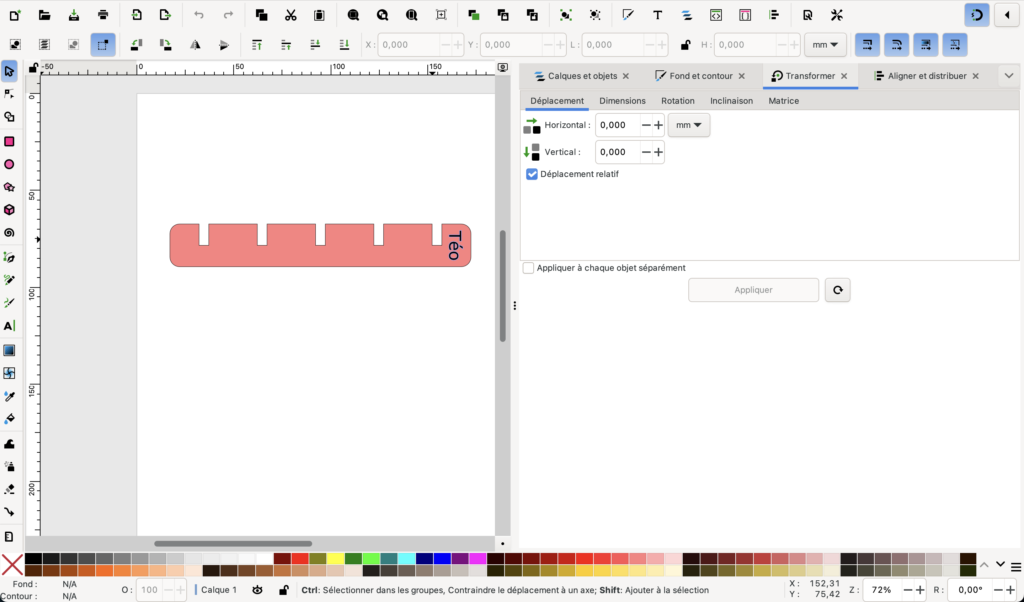Open the toolbar mm units dropdown
This screenshot has height=602, width=1024.
[x=825, y=45]
